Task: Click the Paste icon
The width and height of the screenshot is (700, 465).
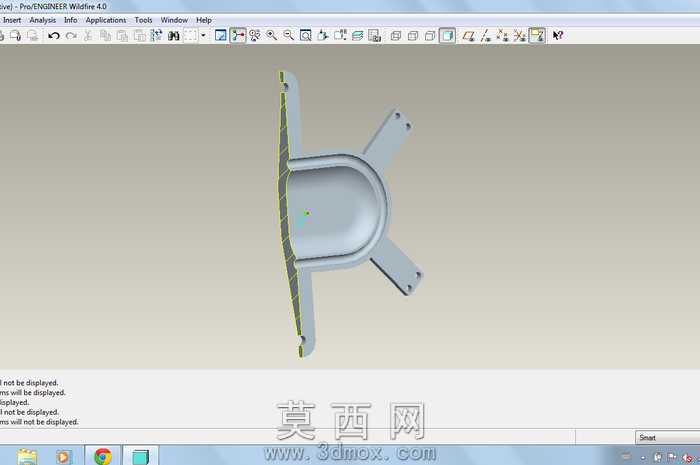Action: (122, 36)
